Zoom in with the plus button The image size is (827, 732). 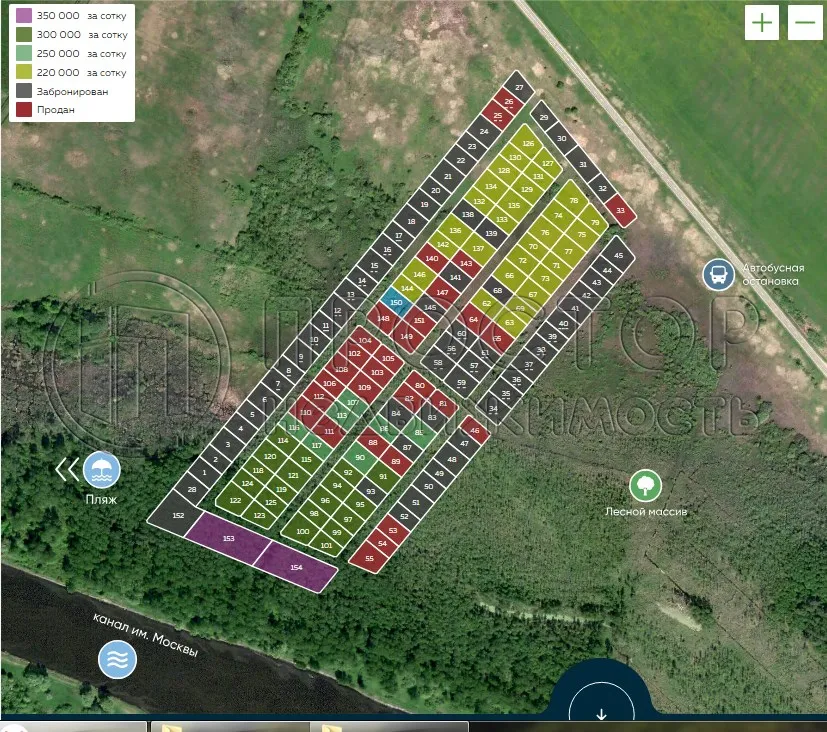tap(762, 23)
